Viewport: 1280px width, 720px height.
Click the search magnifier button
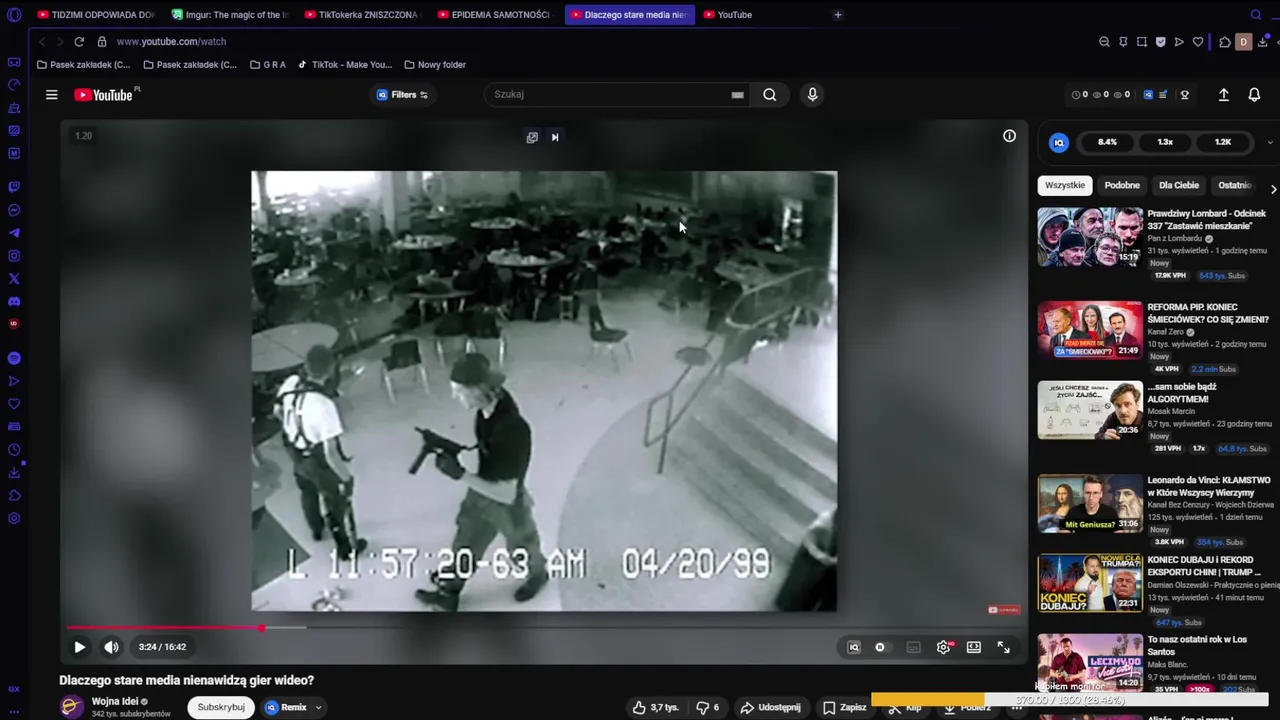click(769, 94)
